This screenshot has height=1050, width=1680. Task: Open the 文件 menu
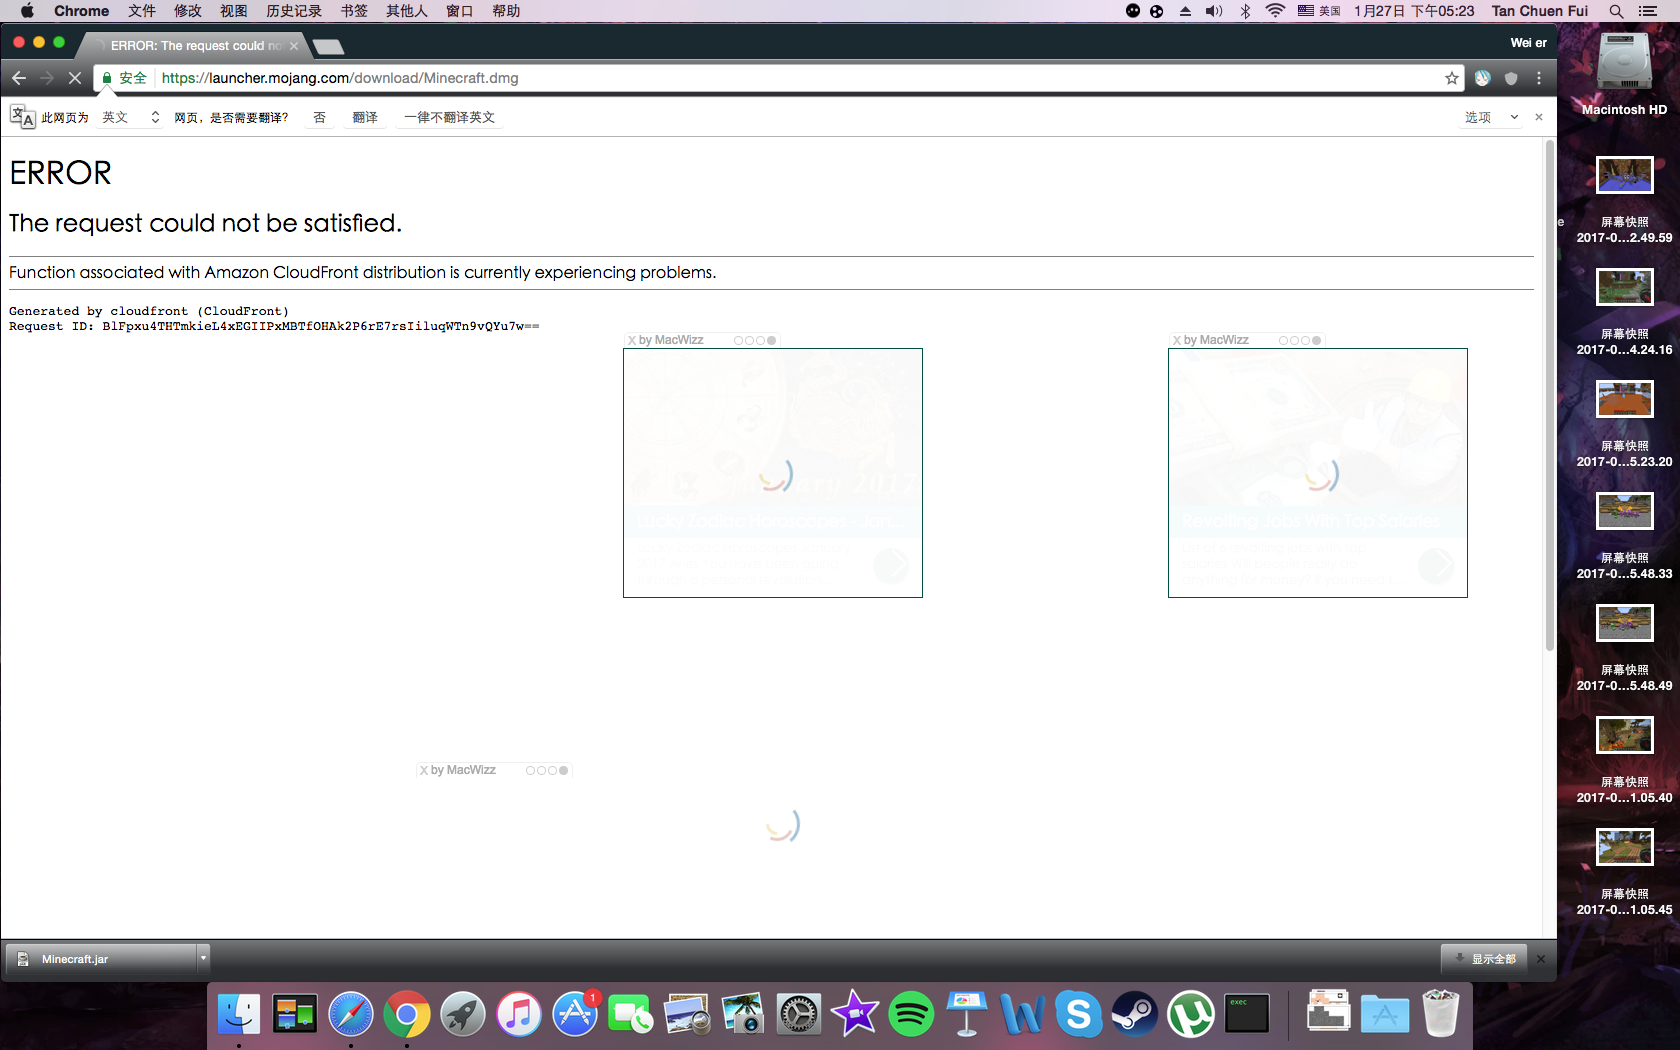pos(142,11)
